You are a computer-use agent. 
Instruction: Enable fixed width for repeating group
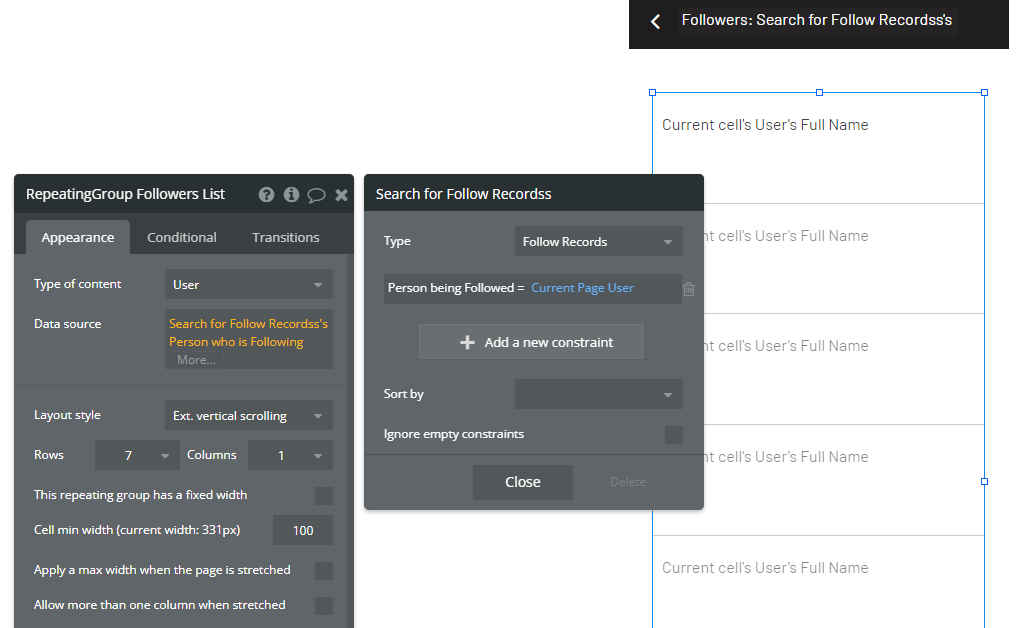(x=324, y=496)
